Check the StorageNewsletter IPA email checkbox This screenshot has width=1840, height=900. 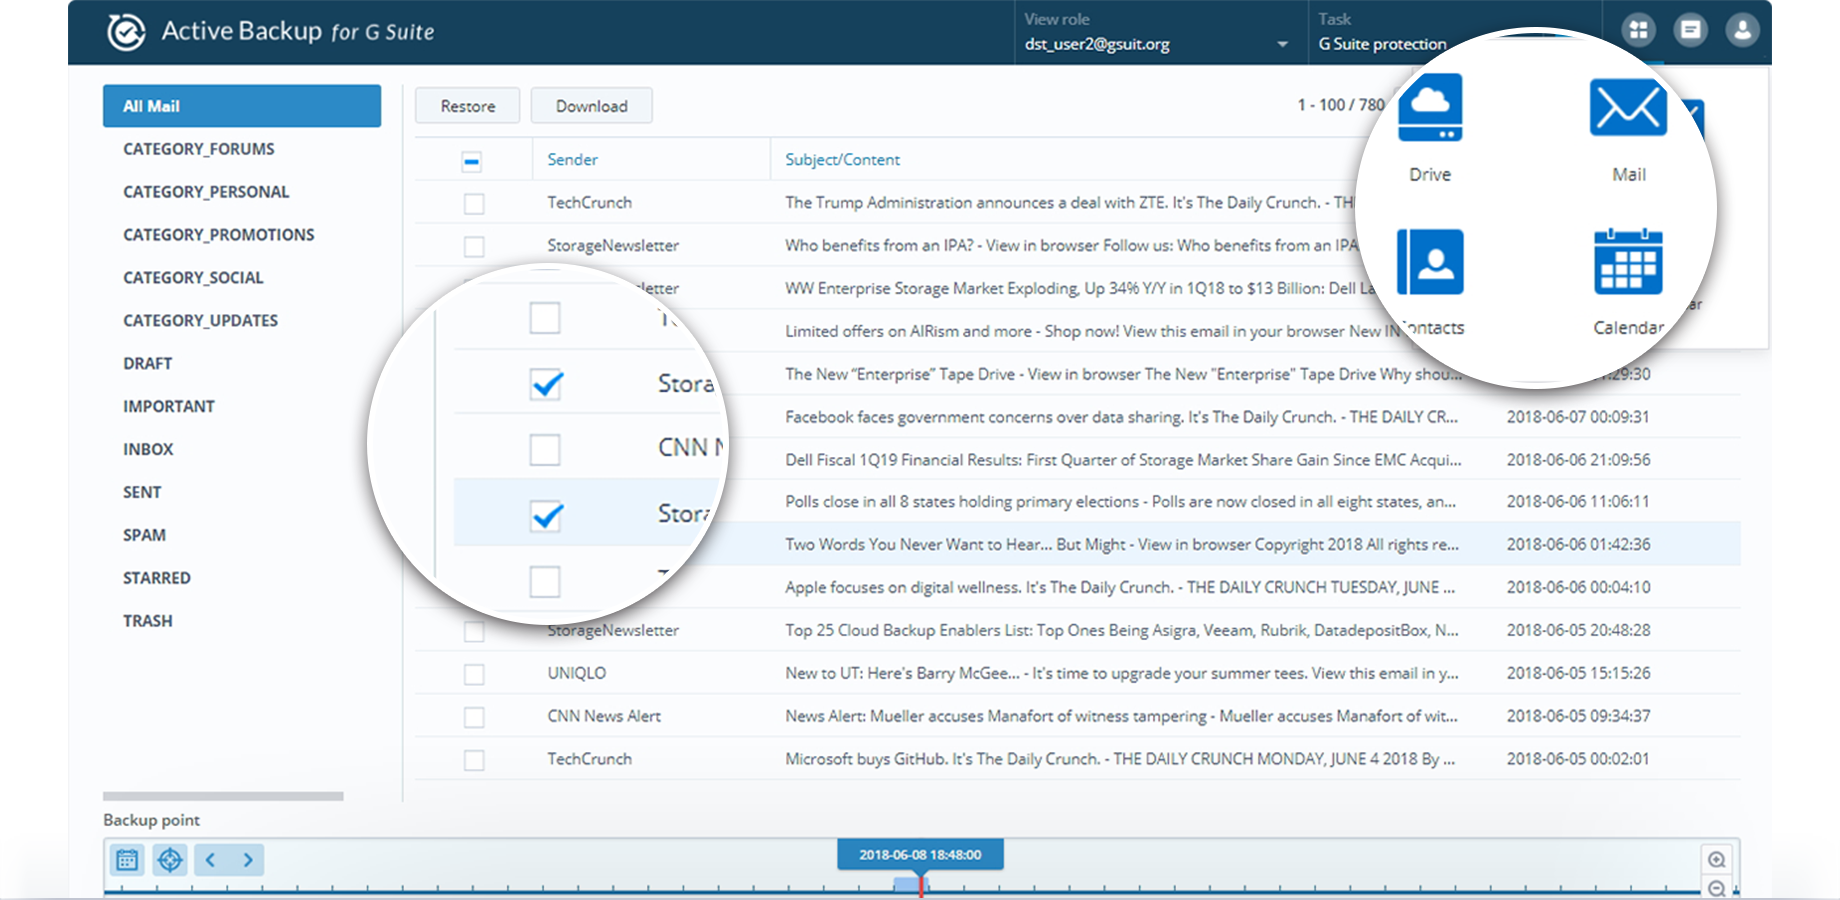(474, 246)
